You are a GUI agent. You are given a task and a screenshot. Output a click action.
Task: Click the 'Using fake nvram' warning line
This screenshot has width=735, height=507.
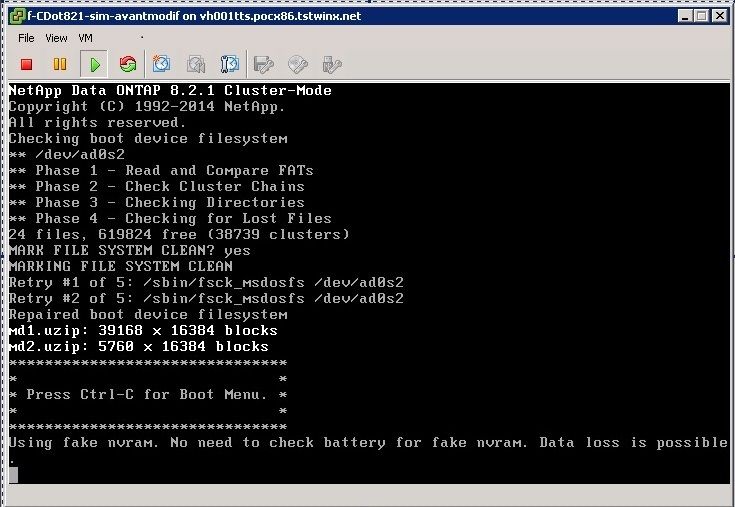pos(368,443)
